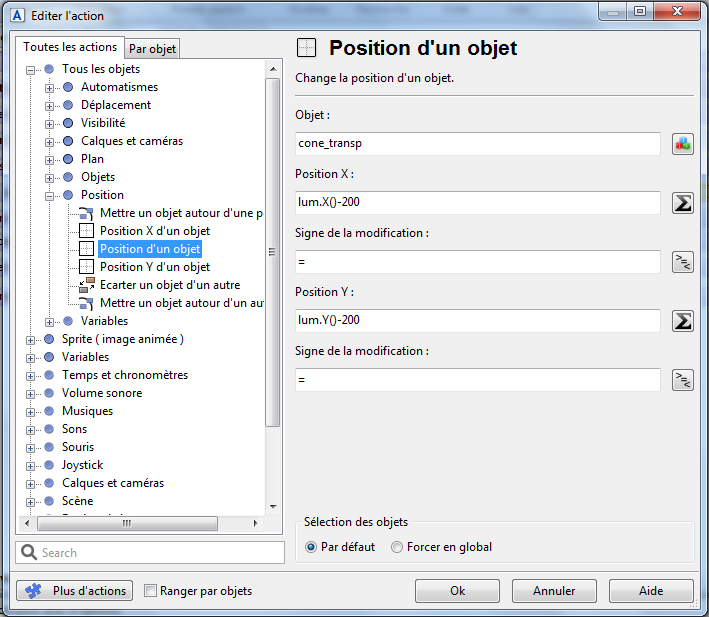Click the horizontal scrollbar thumb of actions tree
709x617 pixels.
click(x=127, y=523)
